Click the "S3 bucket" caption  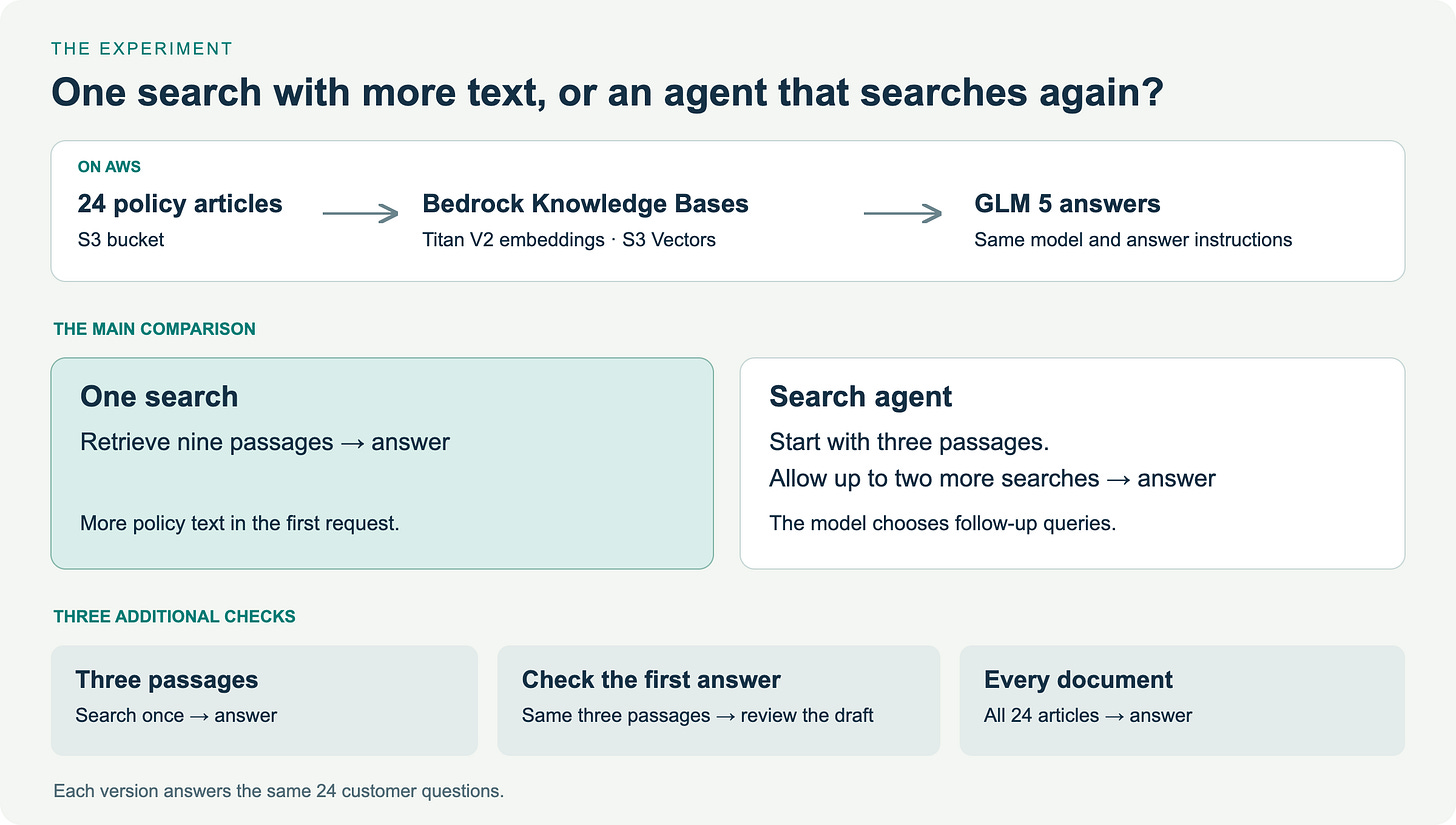coord(121,239)
